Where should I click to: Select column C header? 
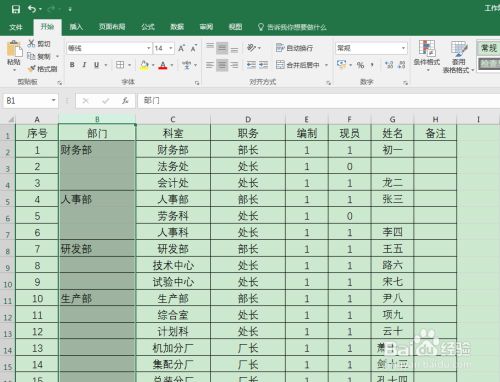(173, 119)
